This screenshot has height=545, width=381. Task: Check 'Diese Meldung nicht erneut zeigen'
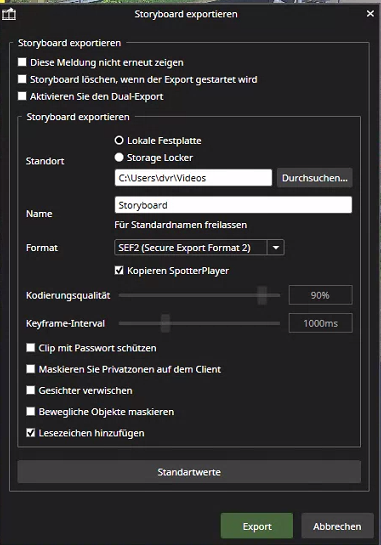point(22,62)
